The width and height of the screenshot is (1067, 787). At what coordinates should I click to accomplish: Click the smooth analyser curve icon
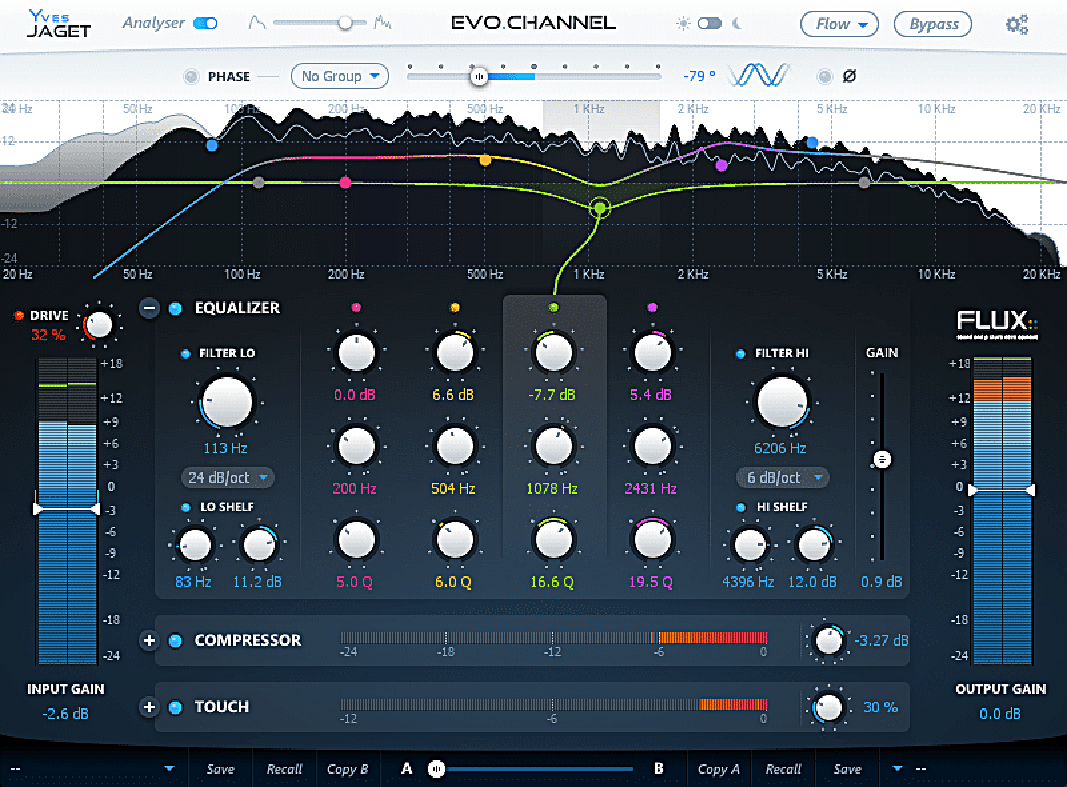257,24
